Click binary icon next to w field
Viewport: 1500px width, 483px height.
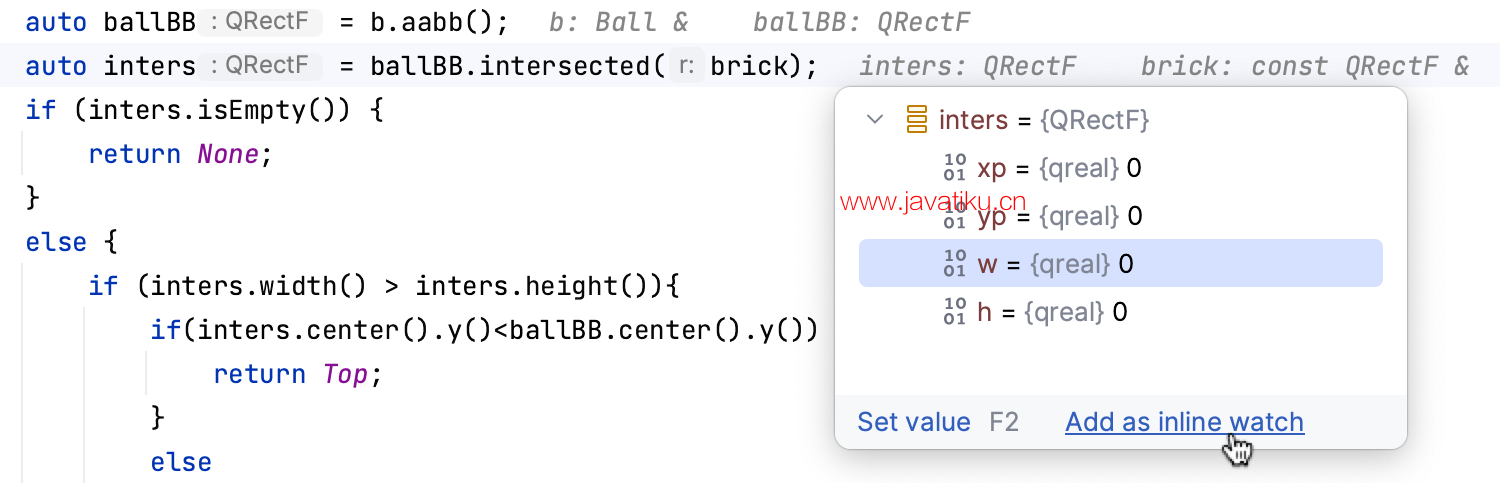(x=954, y=264)
